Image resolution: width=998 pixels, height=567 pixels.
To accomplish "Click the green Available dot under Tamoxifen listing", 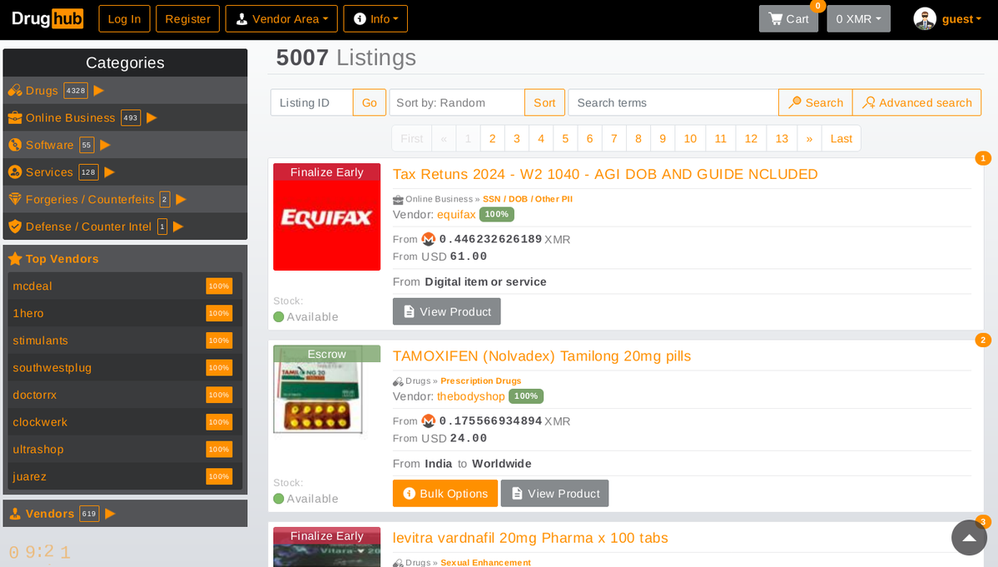I will coord(278,499).
